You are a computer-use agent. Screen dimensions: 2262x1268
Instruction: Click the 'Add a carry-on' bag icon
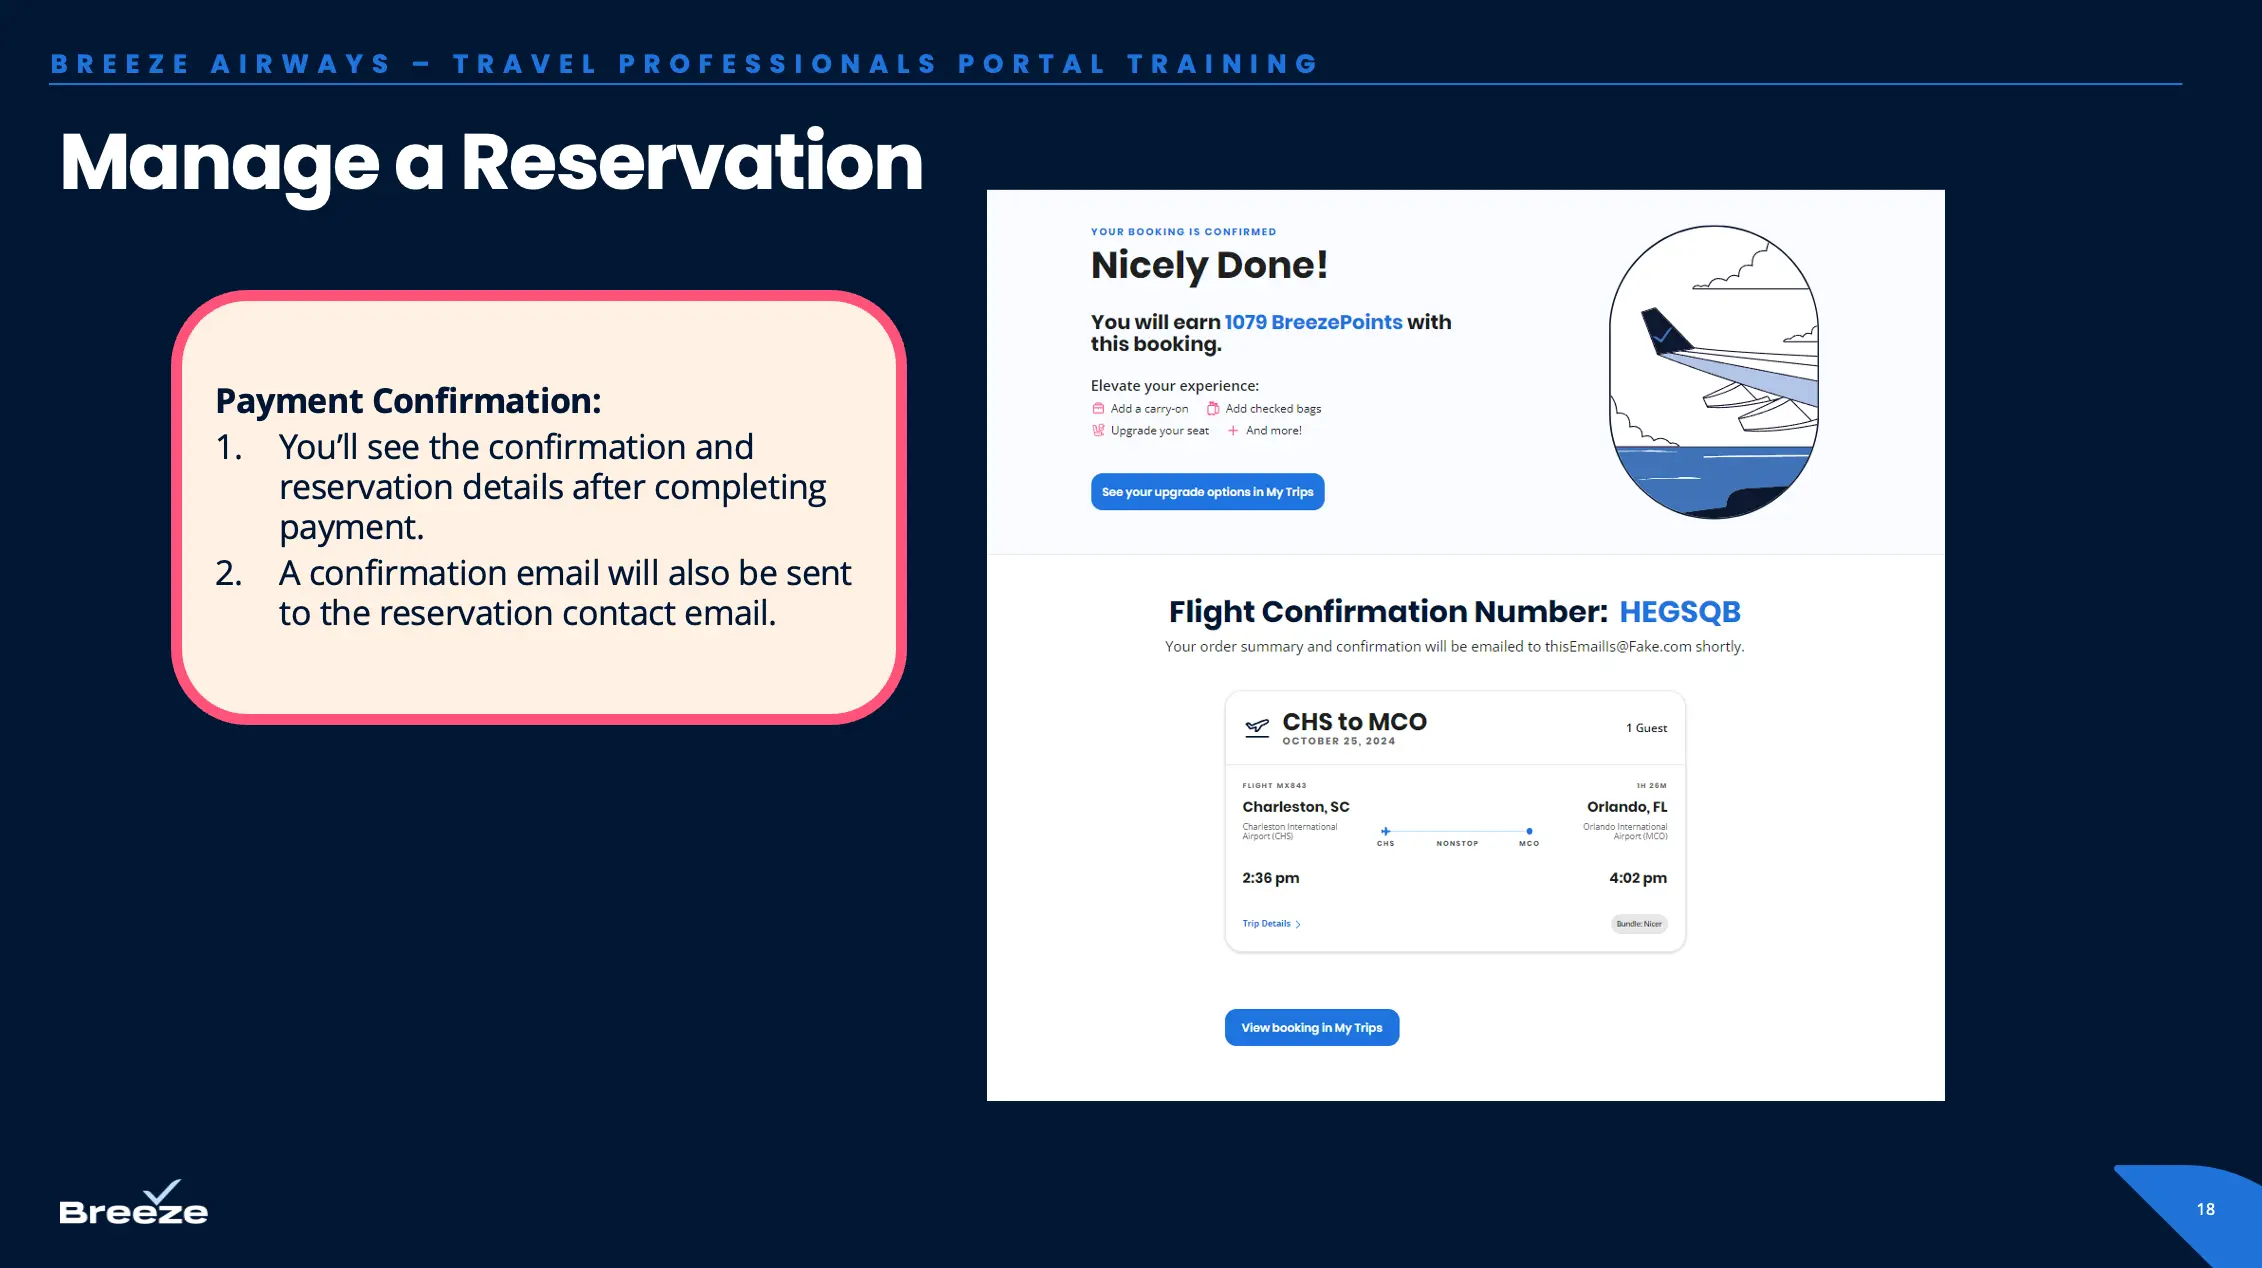pyautogui.click(x=1098, y=408)
